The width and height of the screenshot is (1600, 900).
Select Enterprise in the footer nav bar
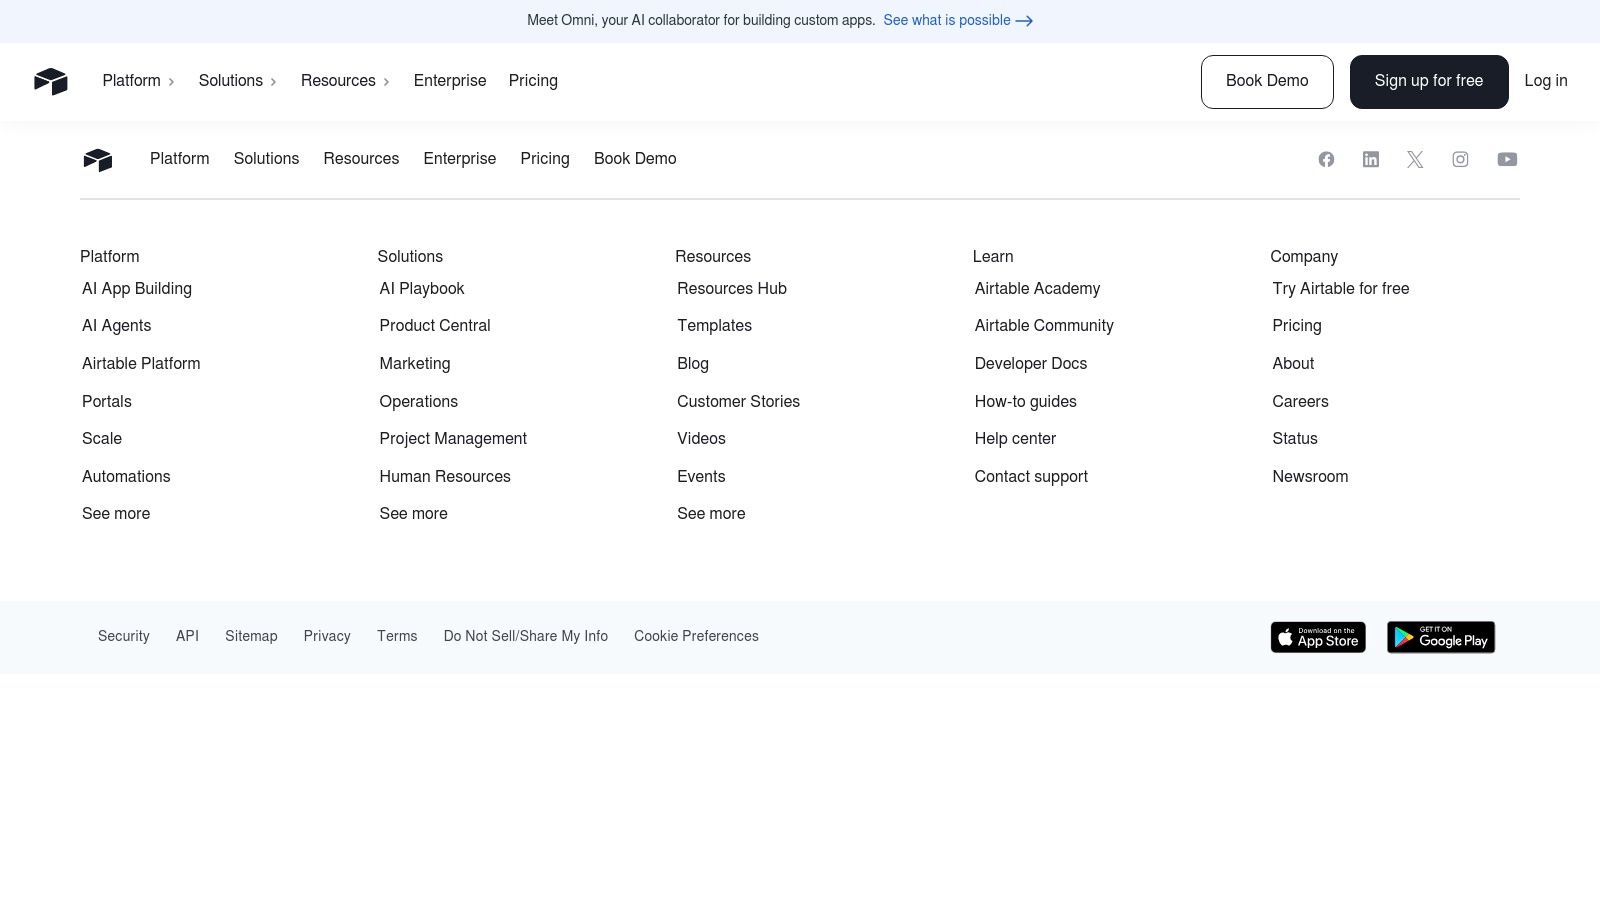pyautogui.click(x=460, y=159)
